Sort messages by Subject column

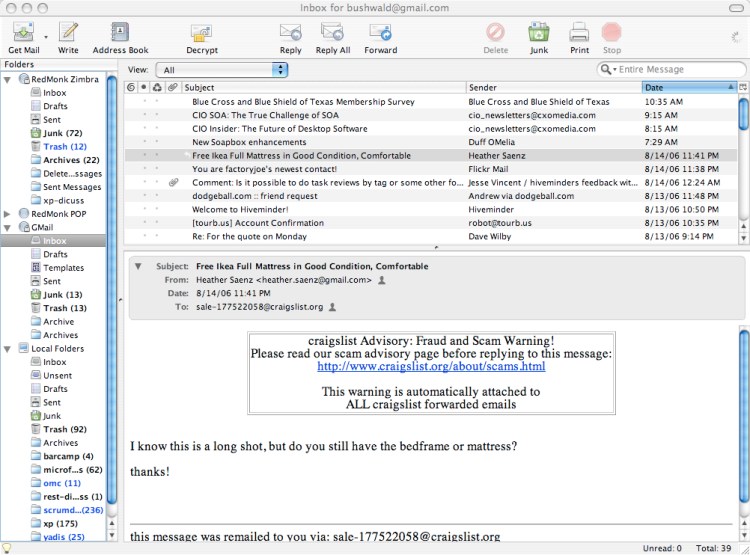tap(323, 87)
